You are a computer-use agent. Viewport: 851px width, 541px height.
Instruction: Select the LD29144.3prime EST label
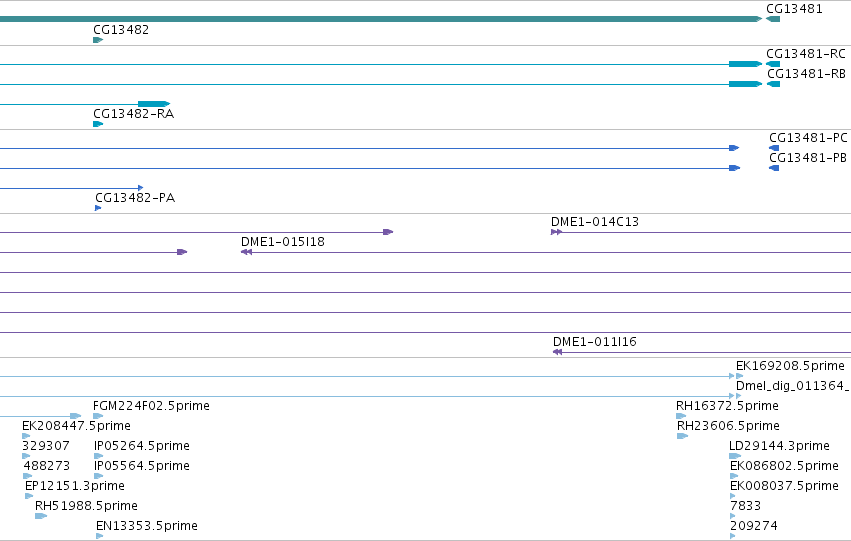click(x=779, y=446)
